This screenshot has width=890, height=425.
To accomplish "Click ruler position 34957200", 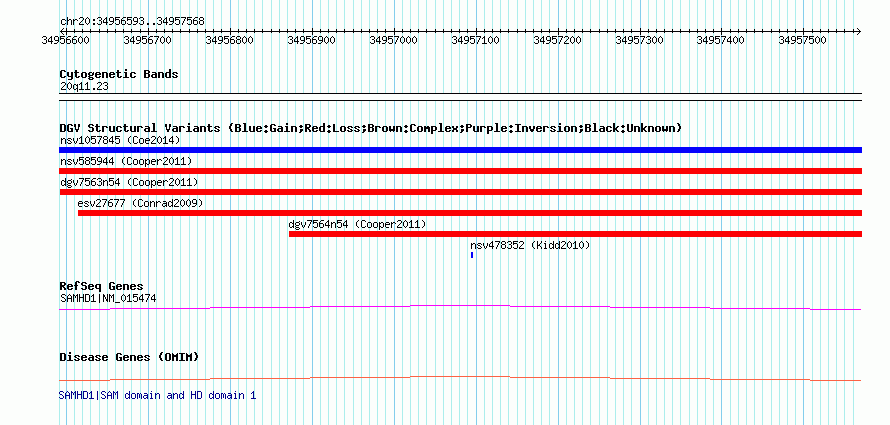I will point(558,40).
